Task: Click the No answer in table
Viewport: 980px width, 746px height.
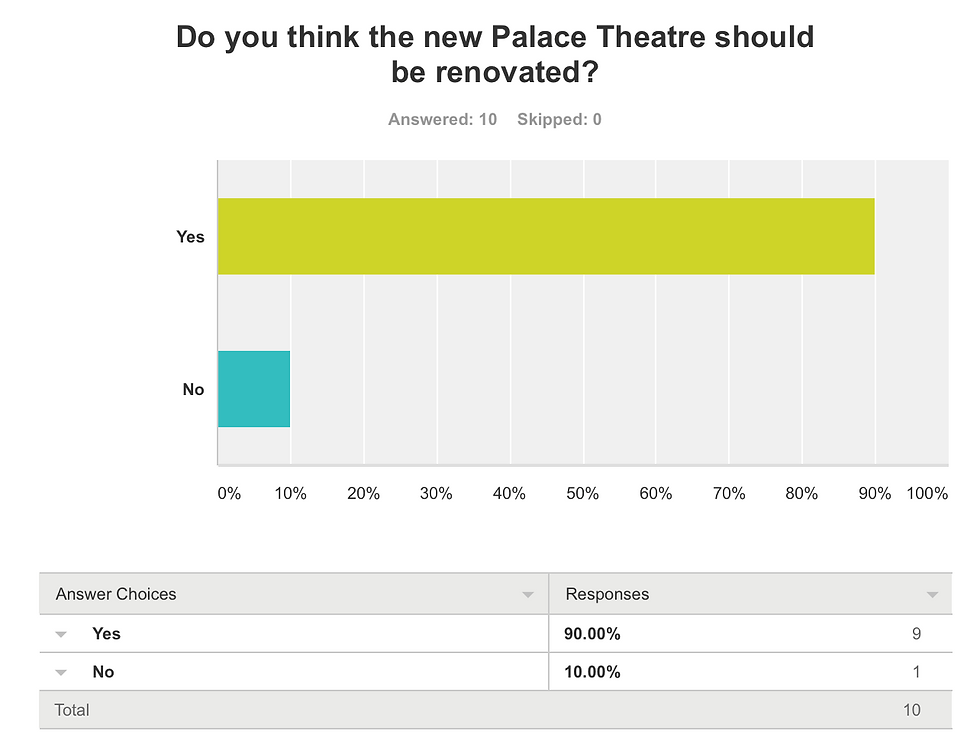Action: pyautogui.click(x=103, y=672)
